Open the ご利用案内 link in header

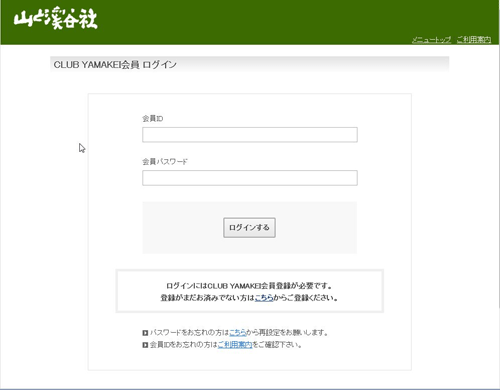pos(474,40)
